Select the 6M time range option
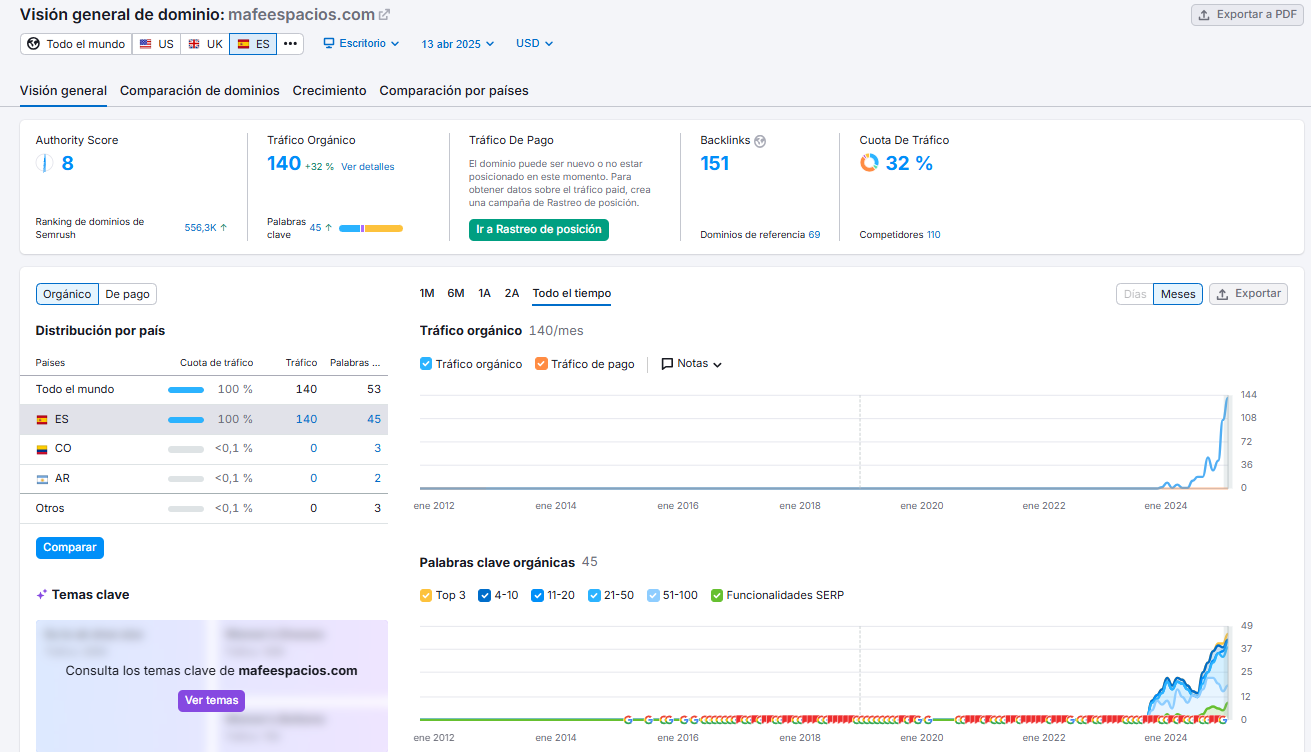The width and height of the screenshot is (1311, 752). [x=456, y=294]
